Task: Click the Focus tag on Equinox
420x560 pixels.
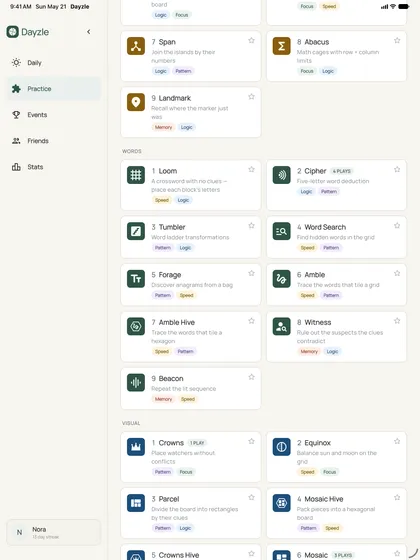Action: [x=329, y=472]
